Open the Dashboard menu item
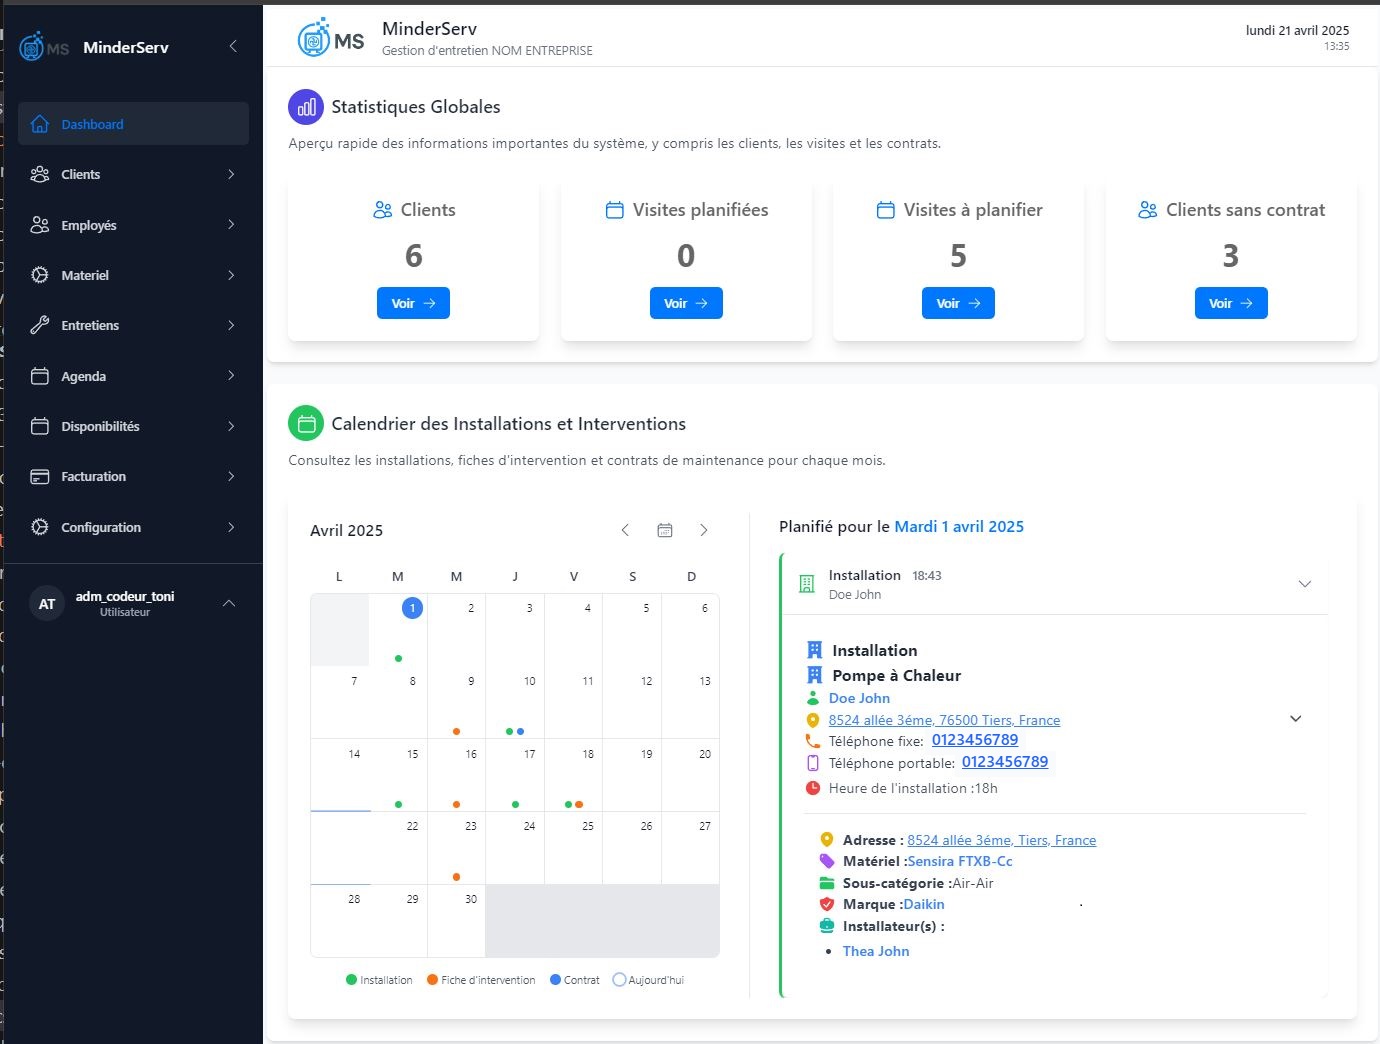This screenshot has height=1044, width=1380. (x=133, y=124)
